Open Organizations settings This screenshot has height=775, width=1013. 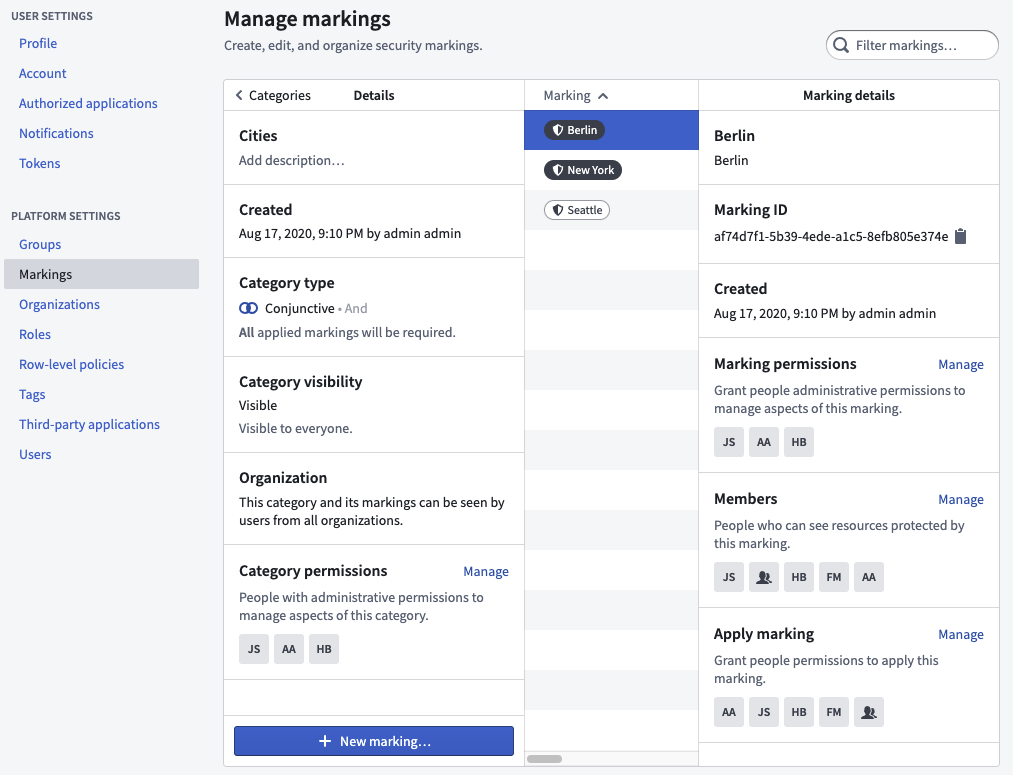pos(59,305)
